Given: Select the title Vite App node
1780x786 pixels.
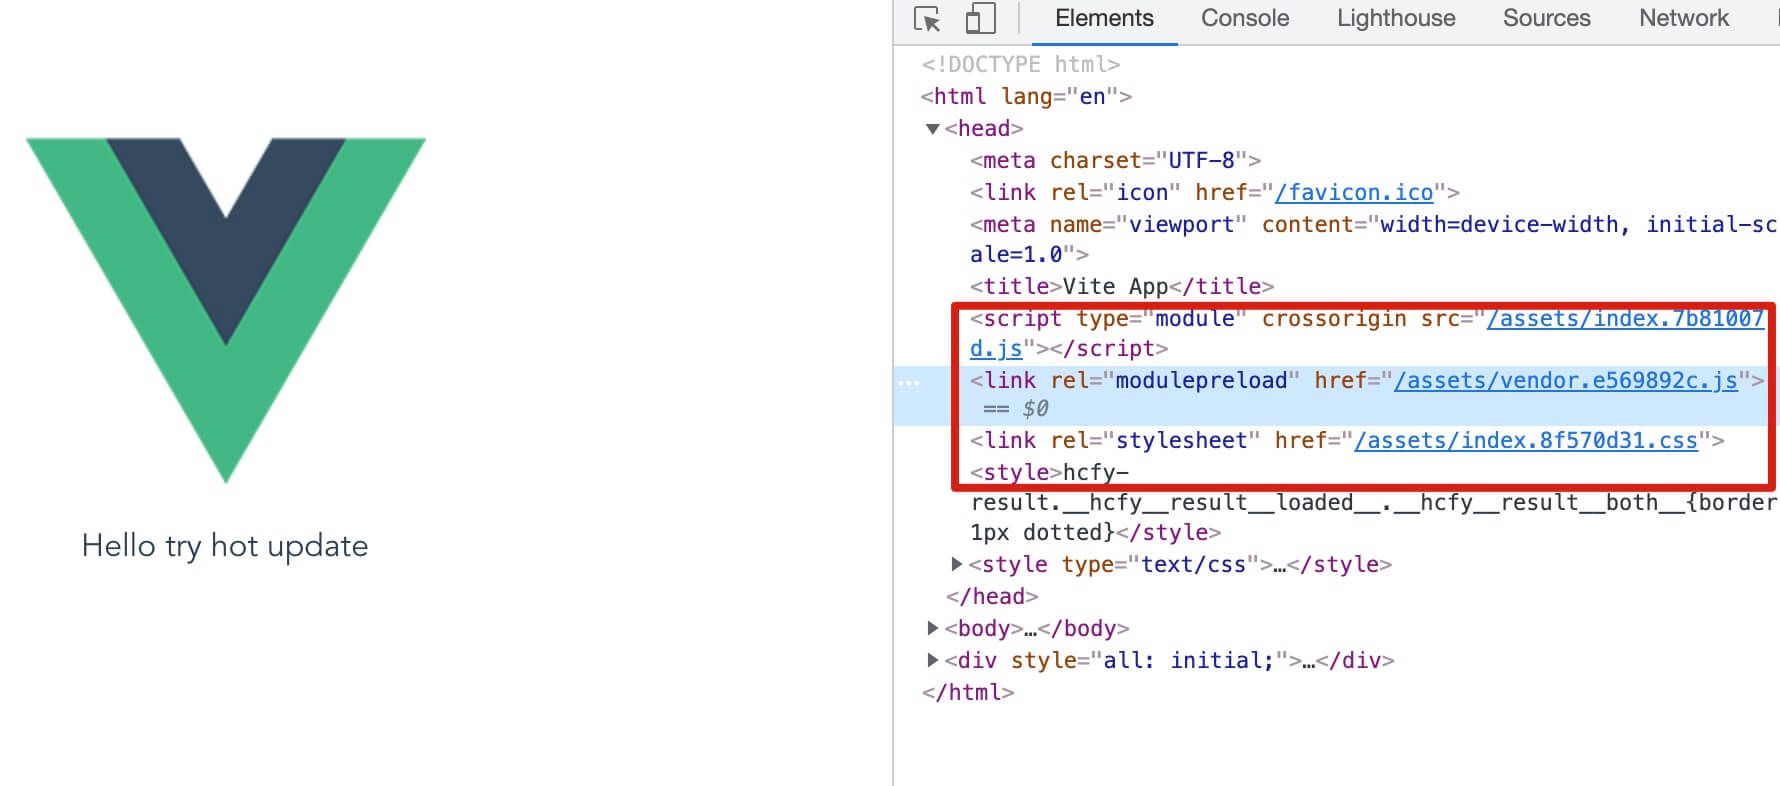Looking at the screenshot, I should click(1122, 287).
